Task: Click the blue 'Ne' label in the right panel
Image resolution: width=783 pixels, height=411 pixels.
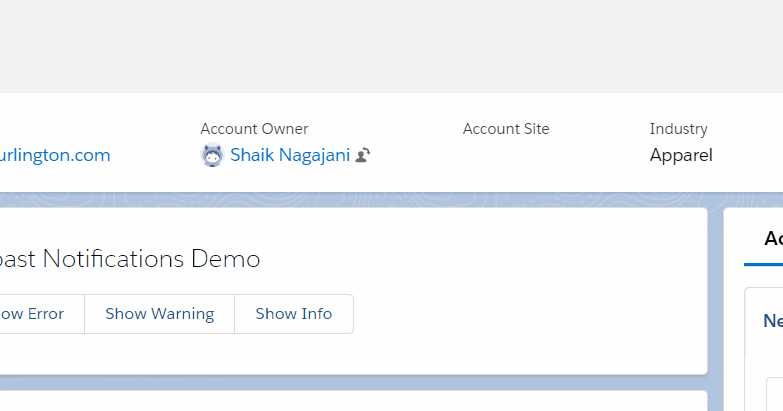Action: tap(772, 321)
